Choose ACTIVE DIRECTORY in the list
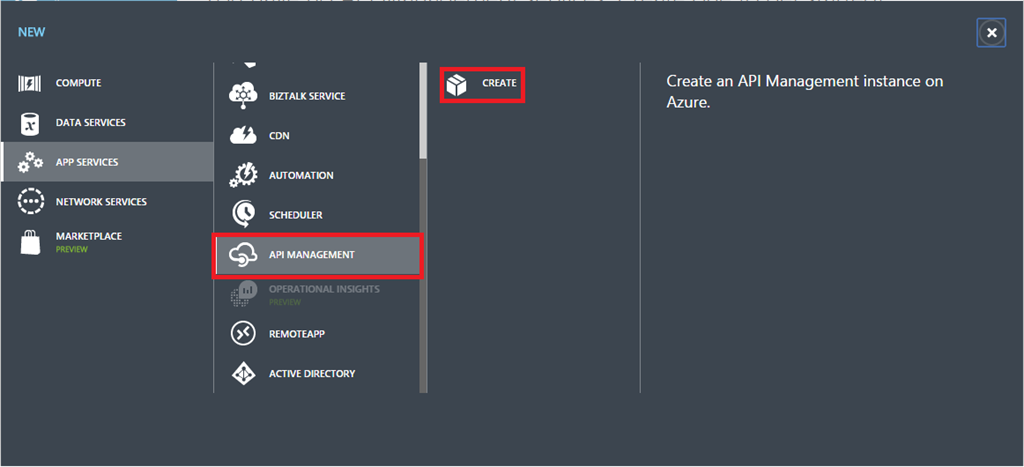The image size is (1024, 467). (312, 374)
